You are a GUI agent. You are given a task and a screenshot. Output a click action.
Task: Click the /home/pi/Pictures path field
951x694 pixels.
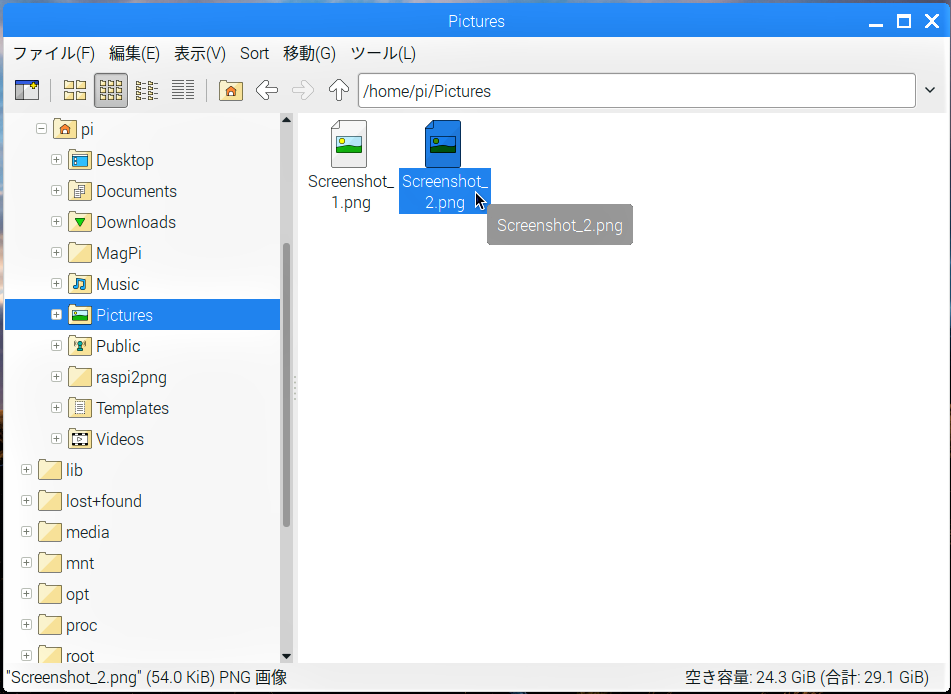pos(636,91)
